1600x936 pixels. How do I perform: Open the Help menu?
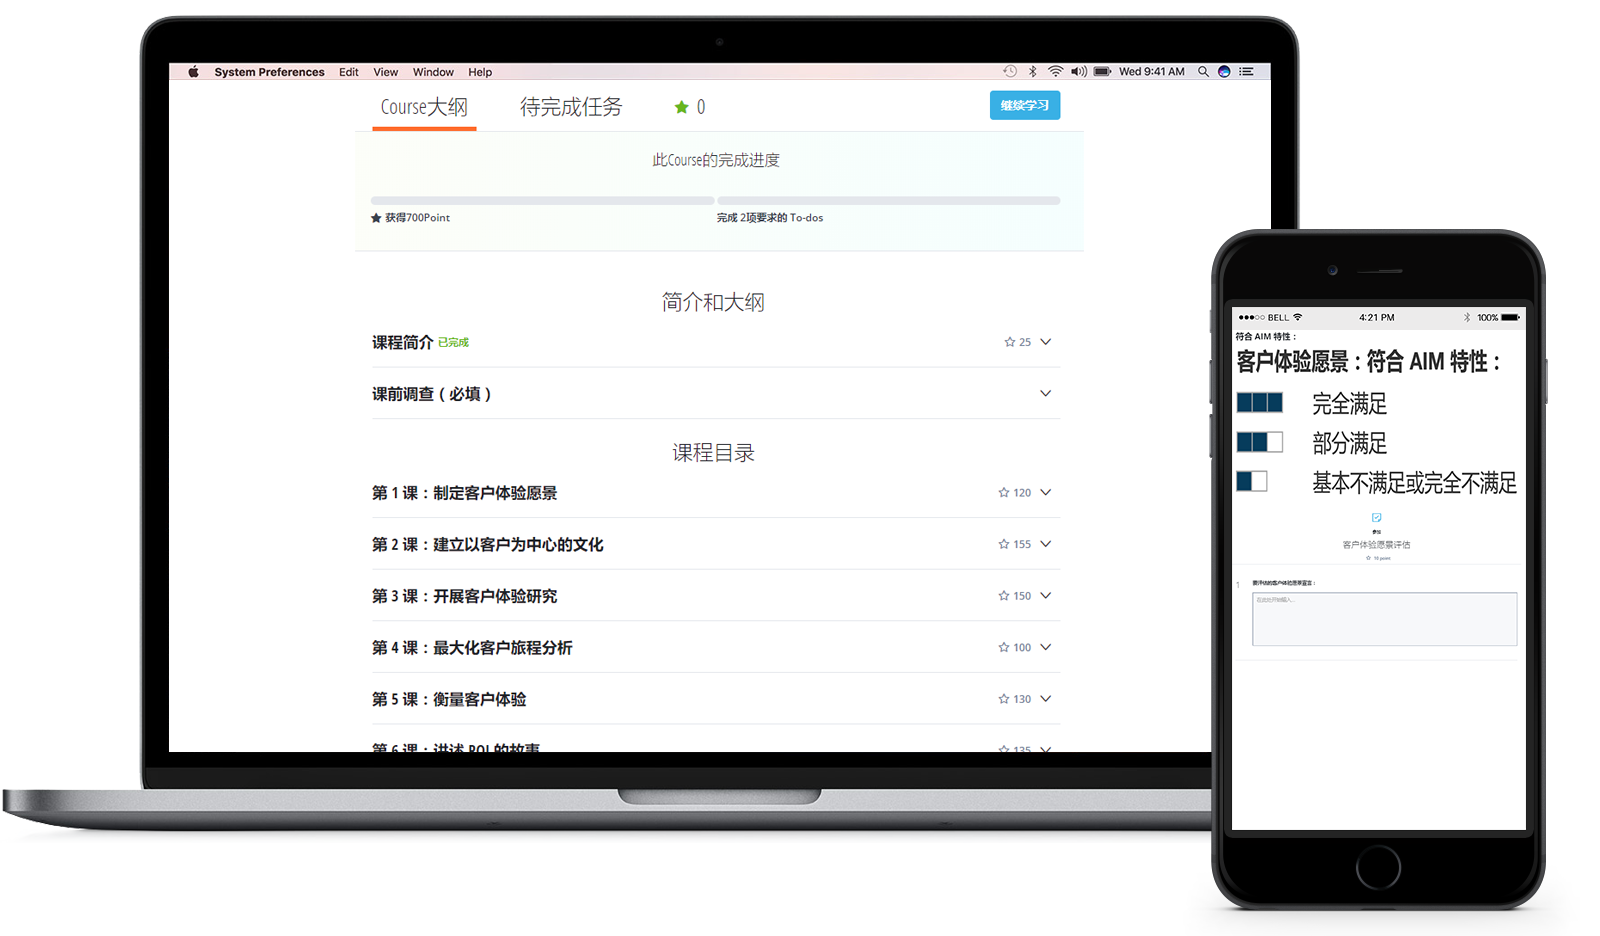pyautogui.click(x=480, y=72)
